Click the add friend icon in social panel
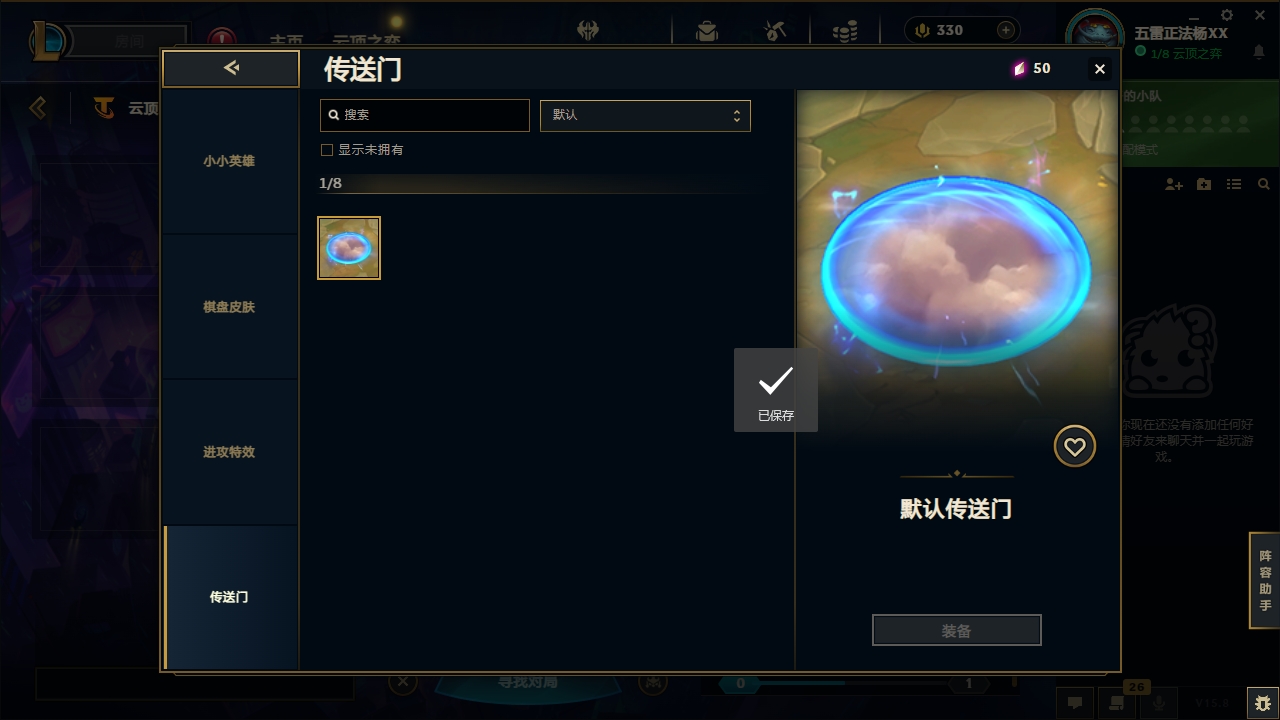 pos(1174,185)
